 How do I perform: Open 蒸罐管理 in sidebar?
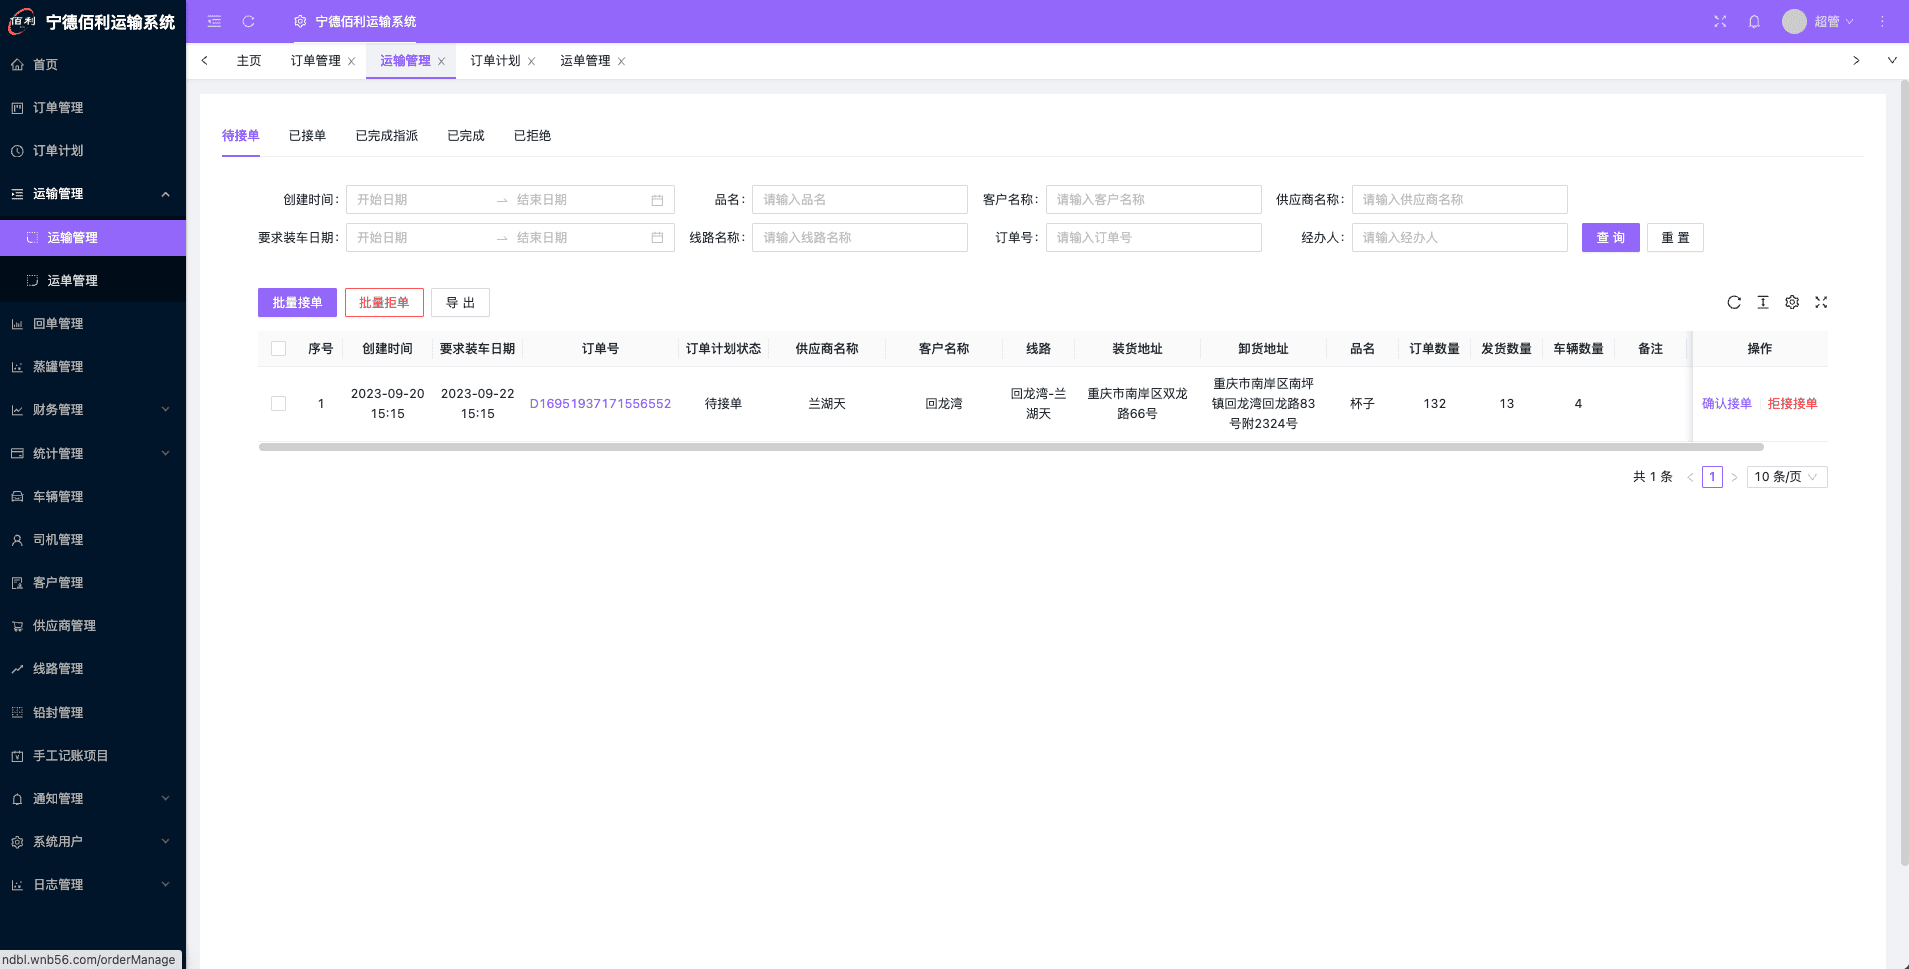point(93,366)
